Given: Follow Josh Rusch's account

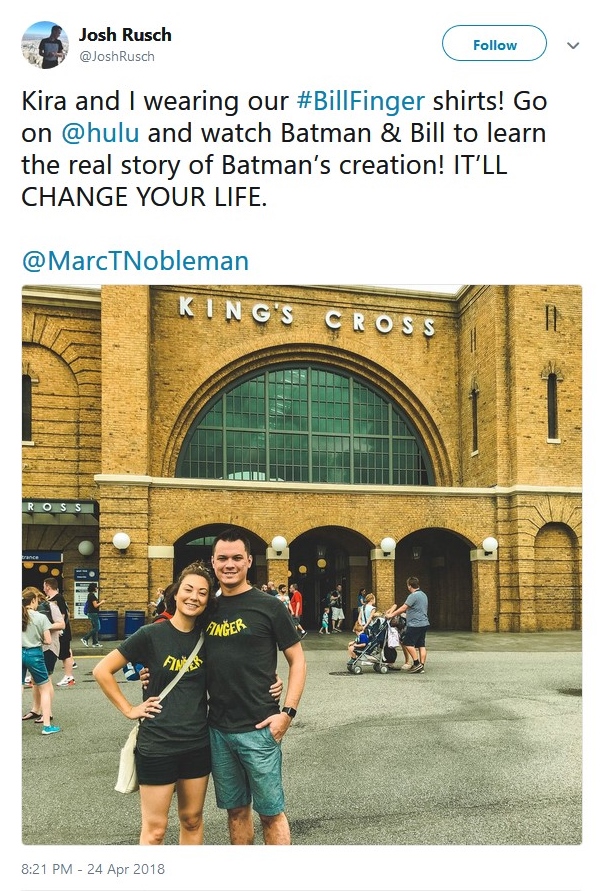Looking at the screenshot, I should point(493,44).
